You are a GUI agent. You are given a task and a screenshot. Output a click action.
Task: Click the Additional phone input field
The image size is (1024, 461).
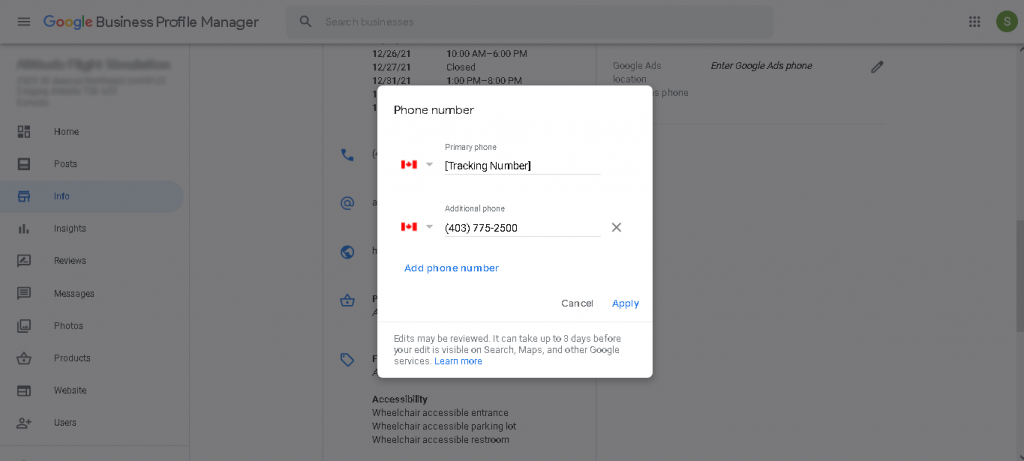(522, 228)
